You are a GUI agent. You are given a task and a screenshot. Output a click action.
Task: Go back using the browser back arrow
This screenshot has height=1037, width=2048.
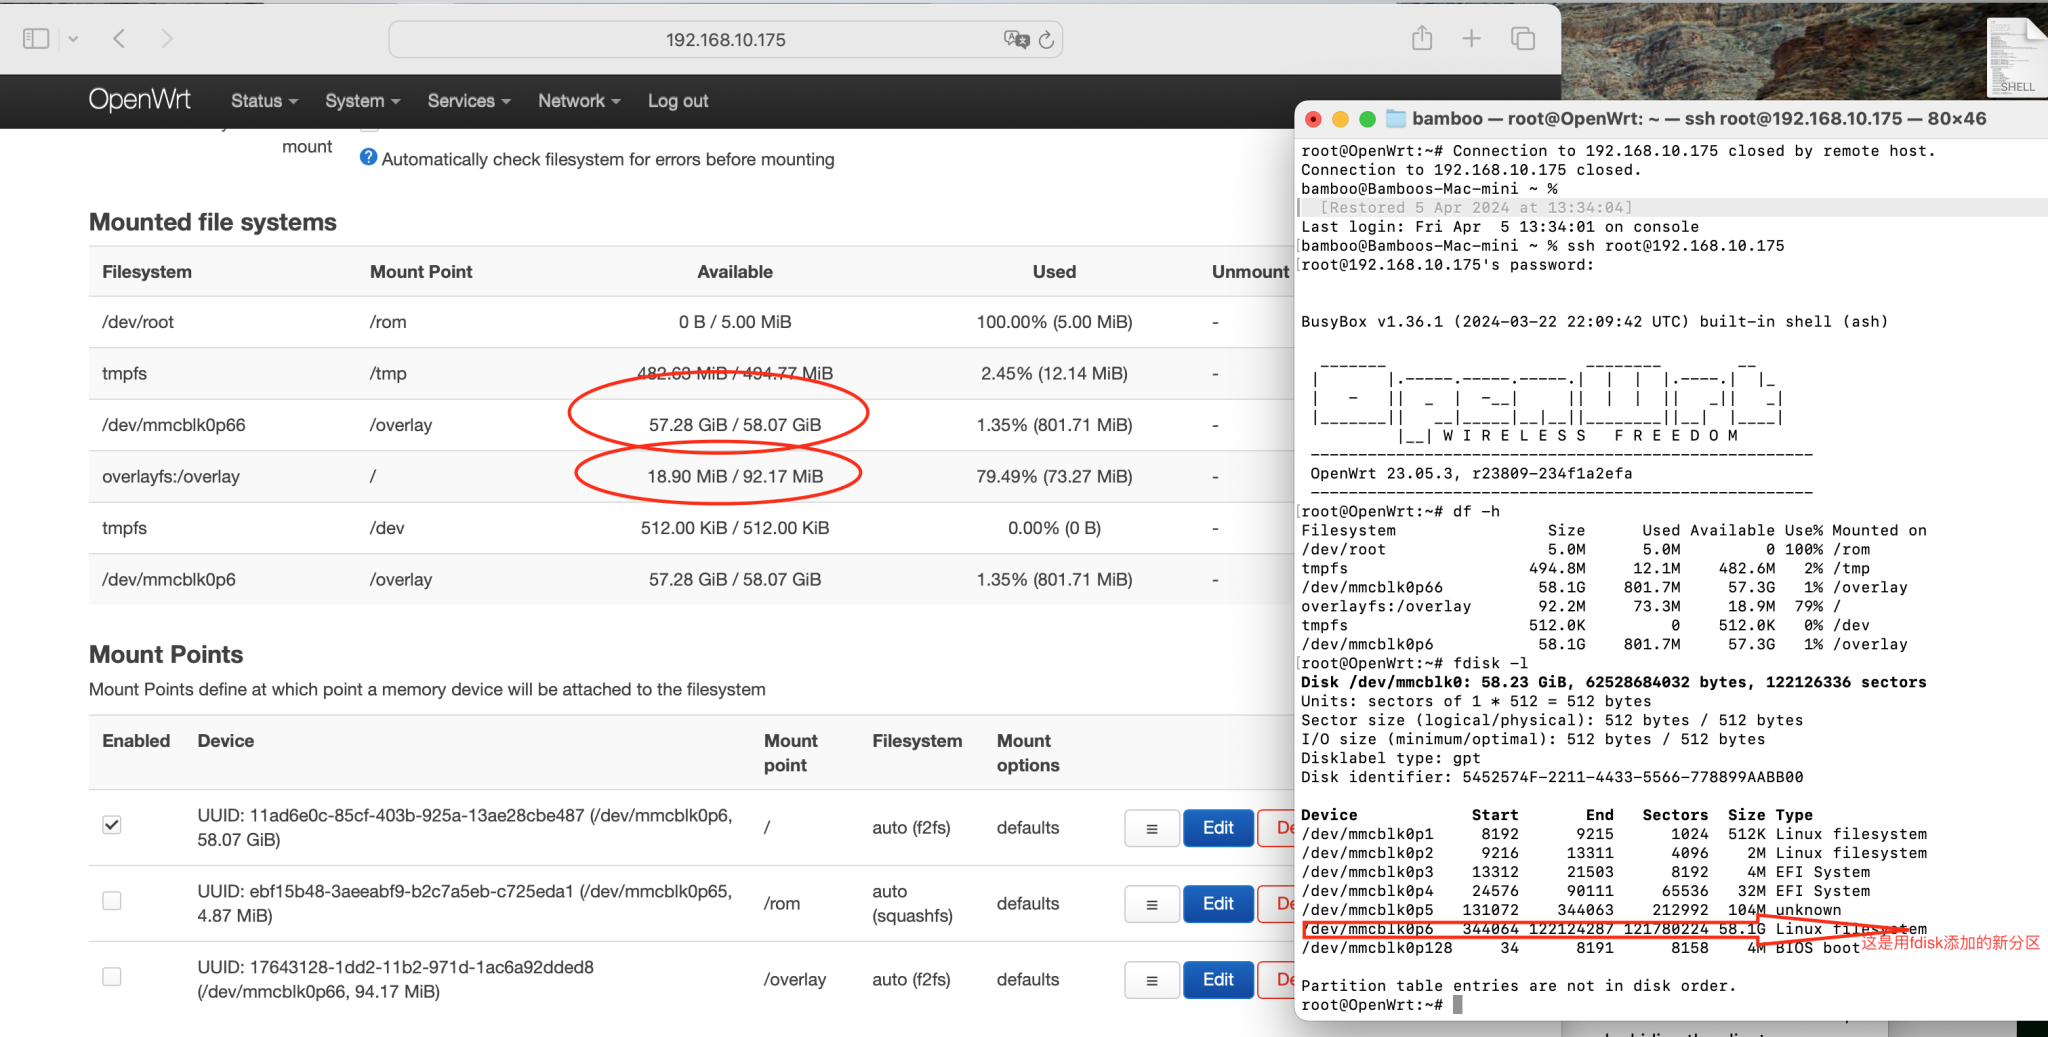tap(119, 39)
